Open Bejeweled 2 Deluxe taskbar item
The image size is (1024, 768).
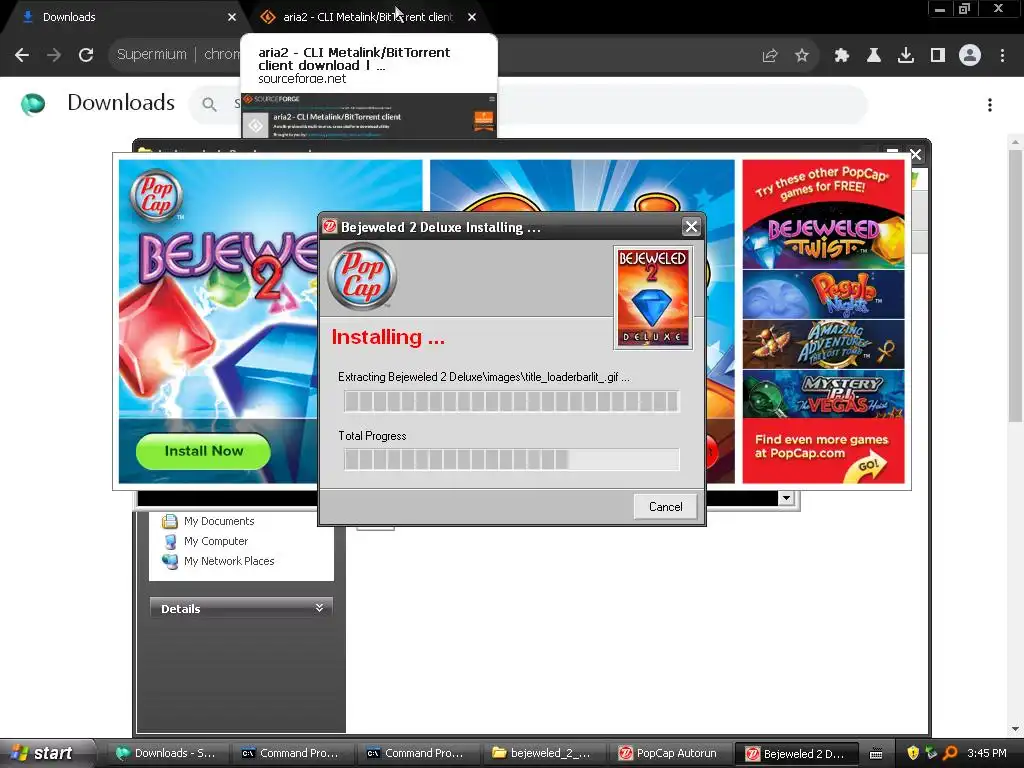tap(795, 754)
